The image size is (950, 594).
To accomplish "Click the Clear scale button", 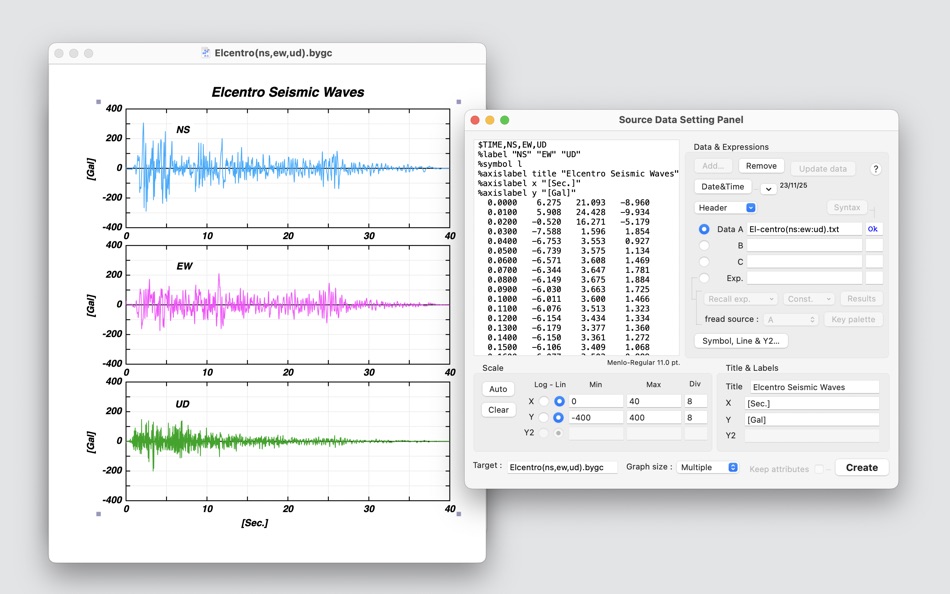I will pyautogui.click(x=498, y=410).
